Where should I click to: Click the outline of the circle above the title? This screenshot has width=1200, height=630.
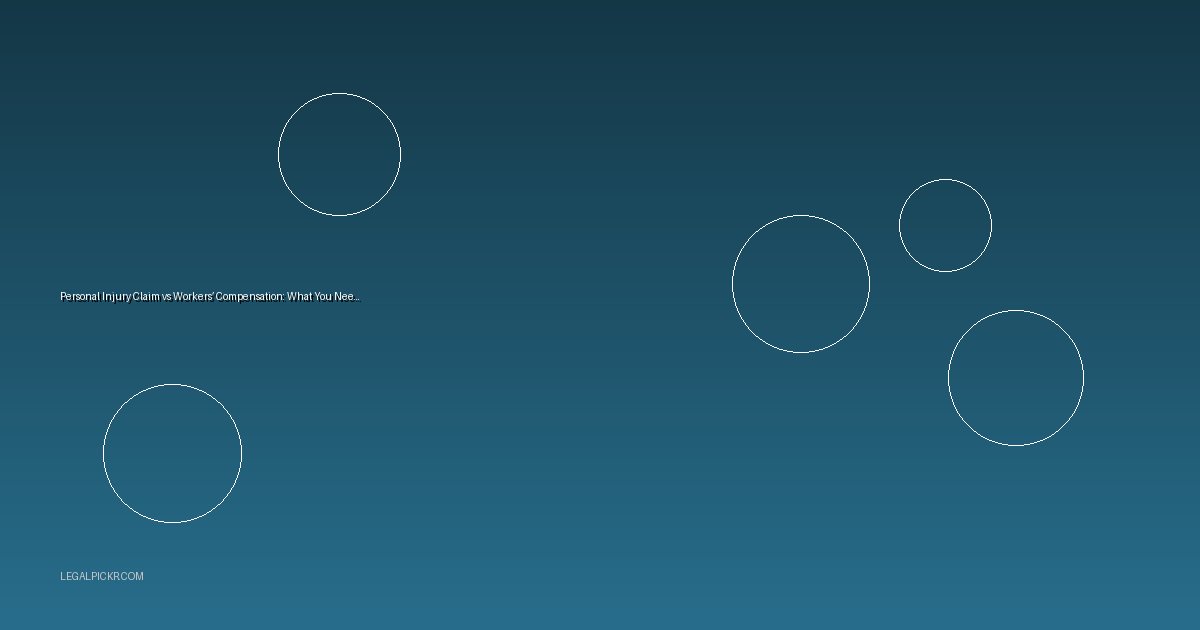click(x=339, y=93)
